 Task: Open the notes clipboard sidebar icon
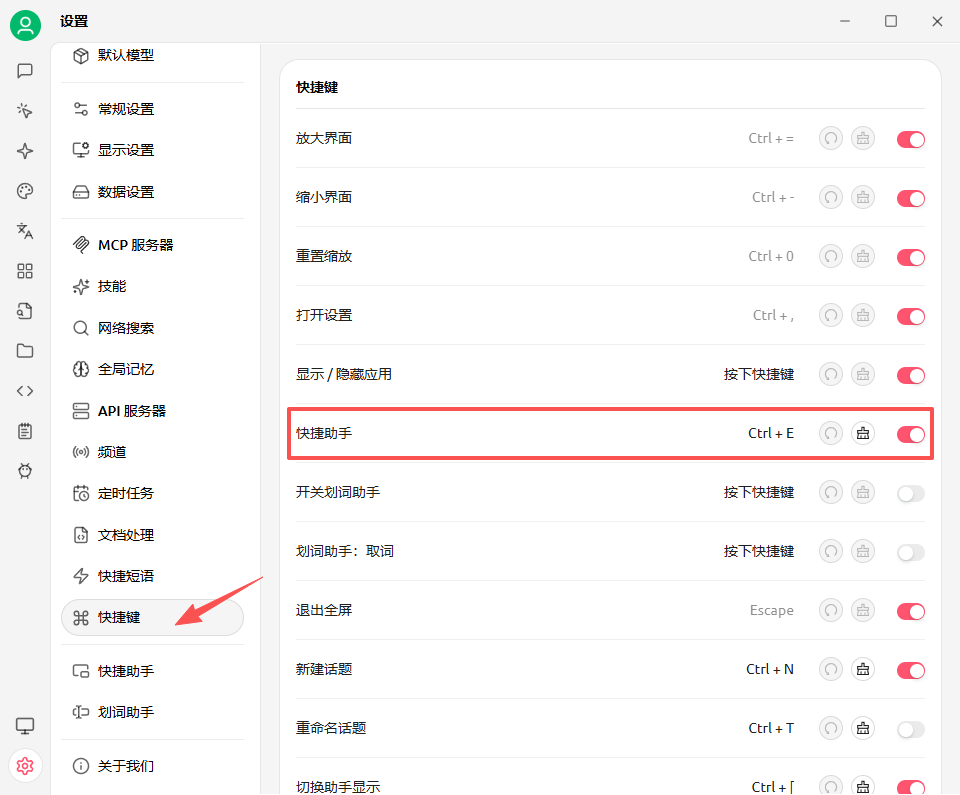click(x=25, y=431)
